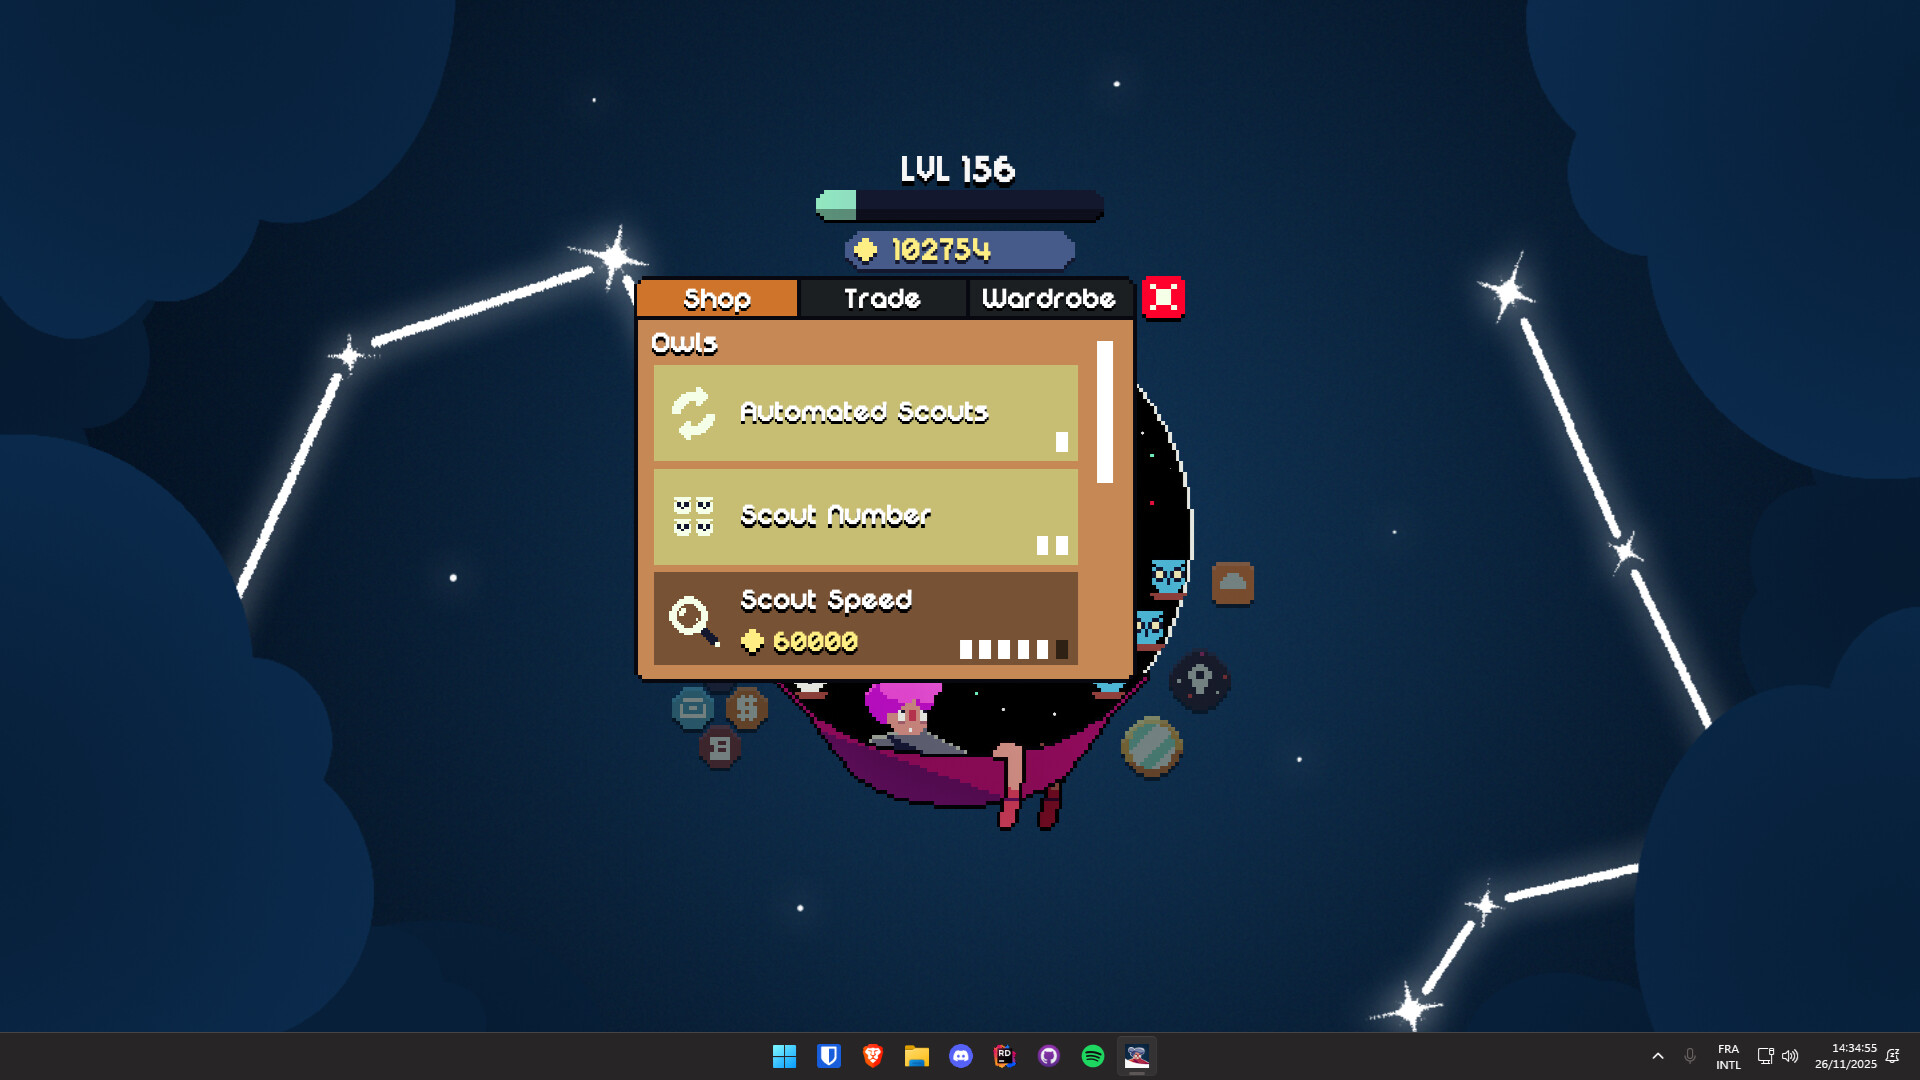Click the camera badge icon beside the hammock
Viewport: 1920px width, 1080px height.
click(x=693, y=706)
